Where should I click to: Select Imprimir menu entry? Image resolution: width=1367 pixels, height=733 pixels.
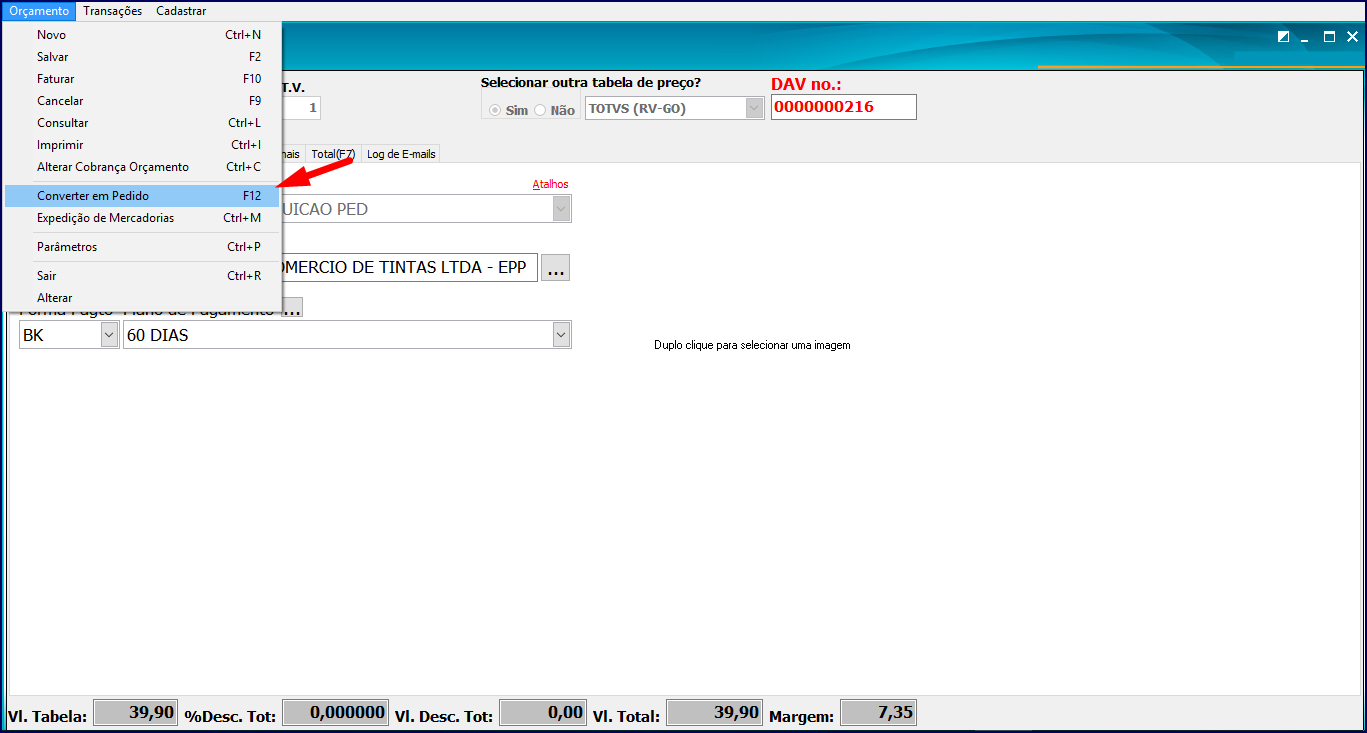[142, 145]
